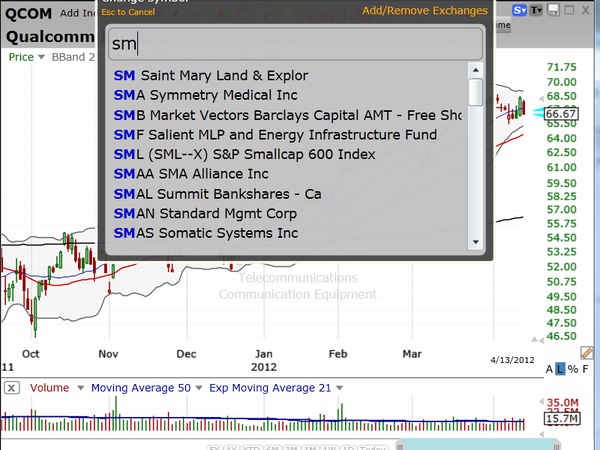Toggle logarithmic scale L
This screenshot has width=600, height=450.
560,369
